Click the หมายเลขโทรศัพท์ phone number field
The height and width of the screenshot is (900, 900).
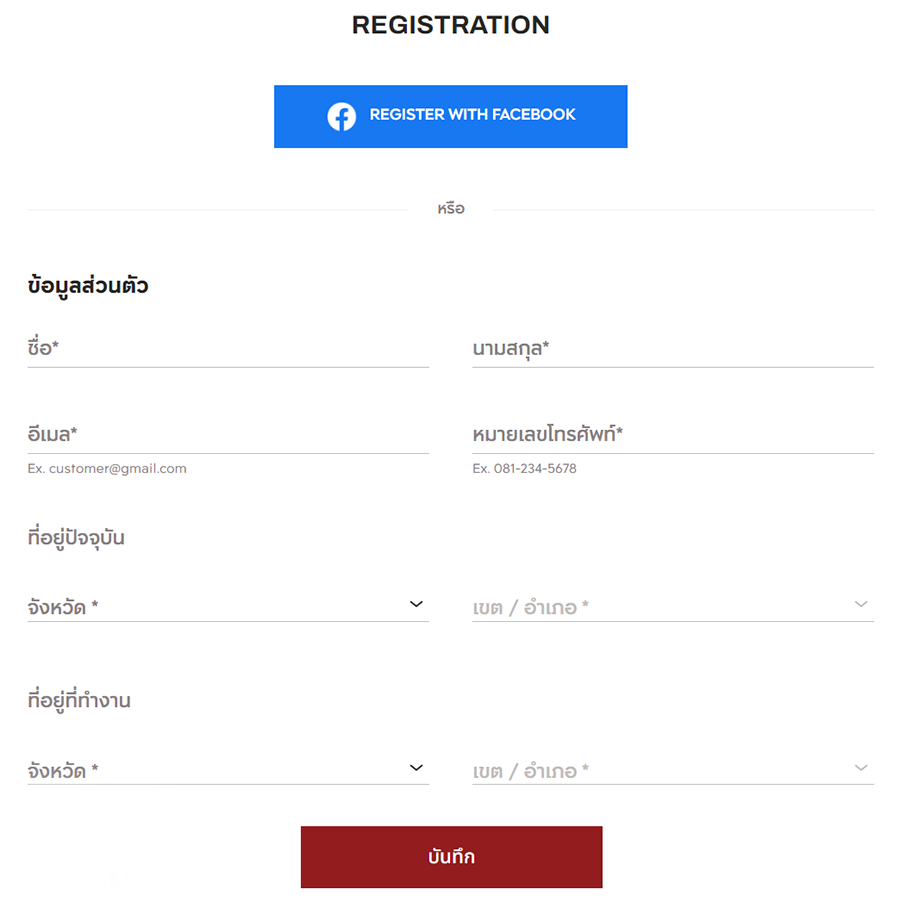point(672,435)
